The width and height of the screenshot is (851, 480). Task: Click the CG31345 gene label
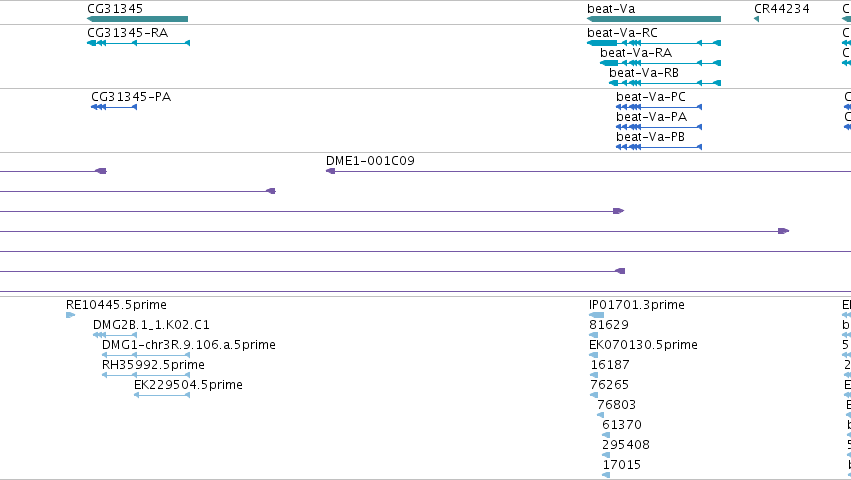(115, 9)
